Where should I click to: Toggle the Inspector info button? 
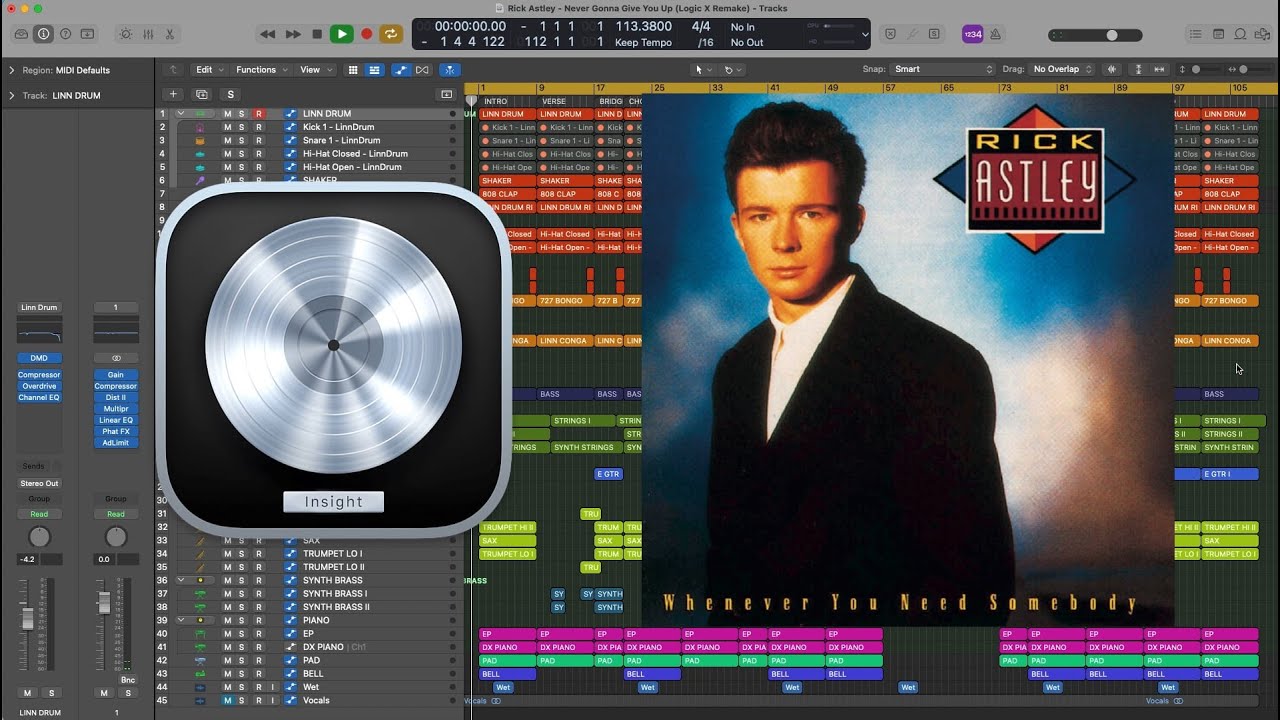(44, 34)
